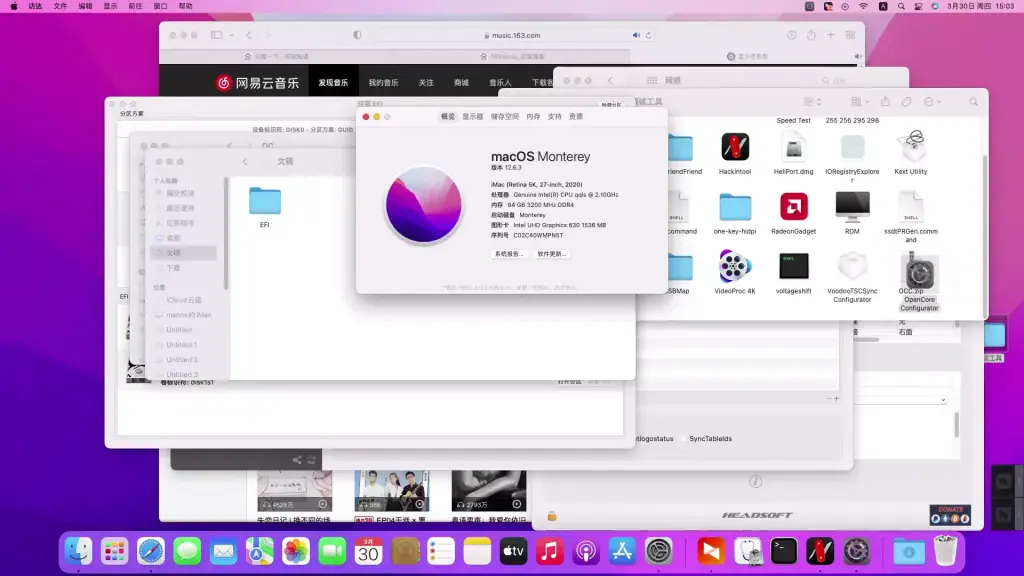This screenshot has height=576, width=1024.
Task: Click the tag icon in the Finder tools toolbar
Action: click(906, 102)
